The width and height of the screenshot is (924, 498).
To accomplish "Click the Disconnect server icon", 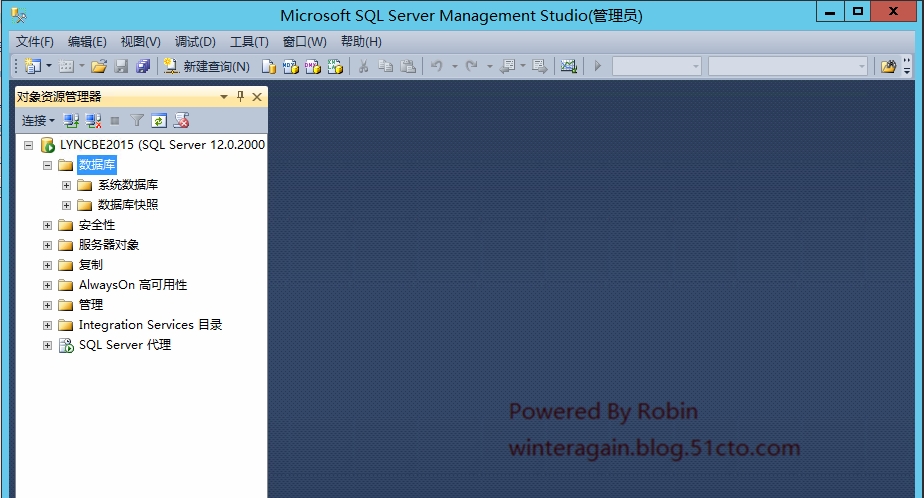I will click(x=93, y=121).
